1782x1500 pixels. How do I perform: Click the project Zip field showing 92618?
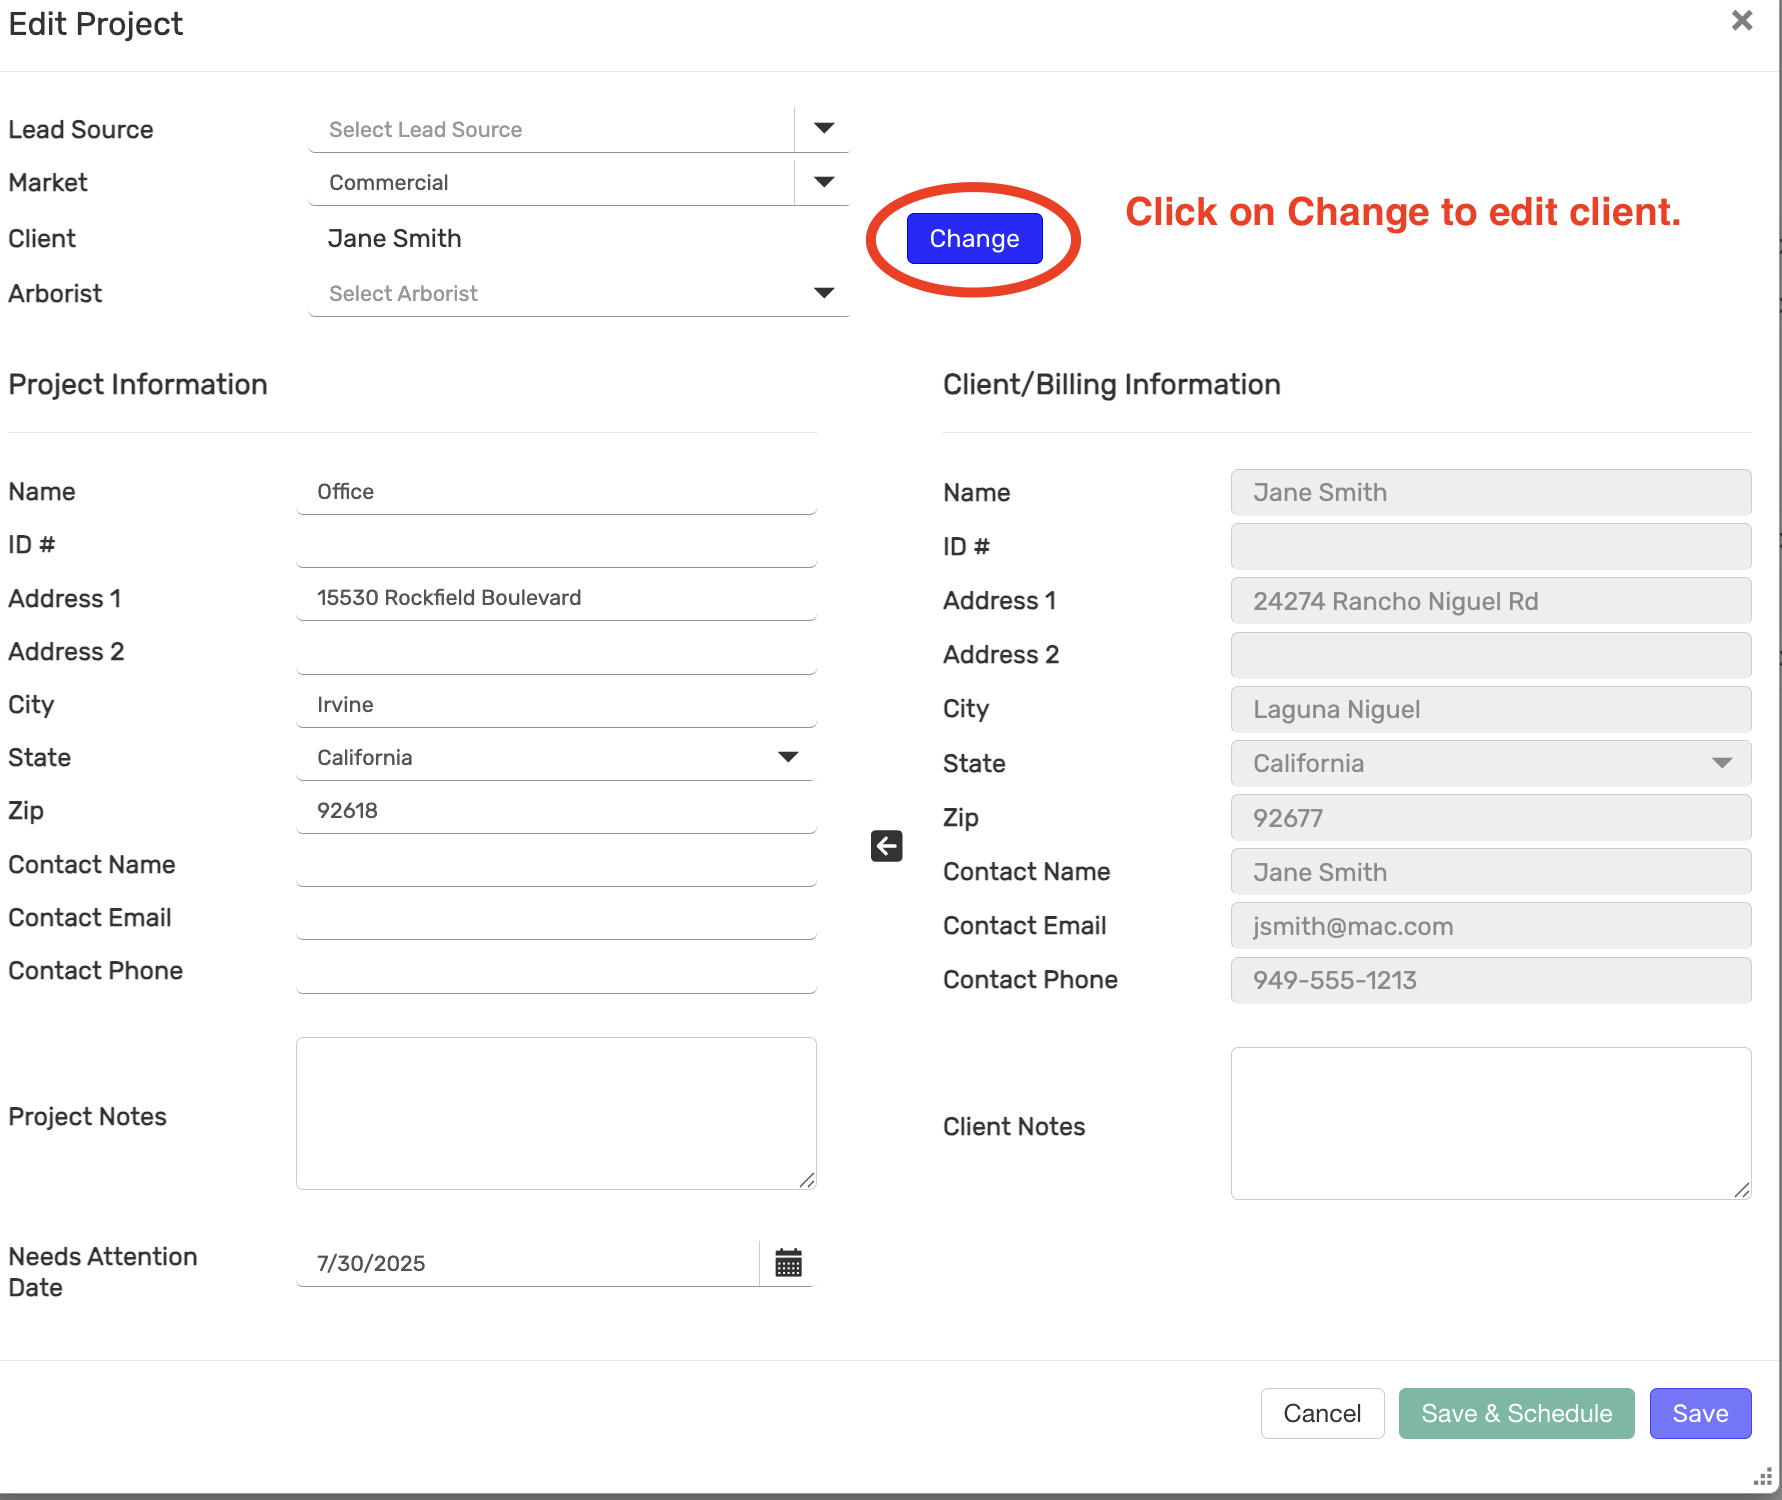pos(556,811)
